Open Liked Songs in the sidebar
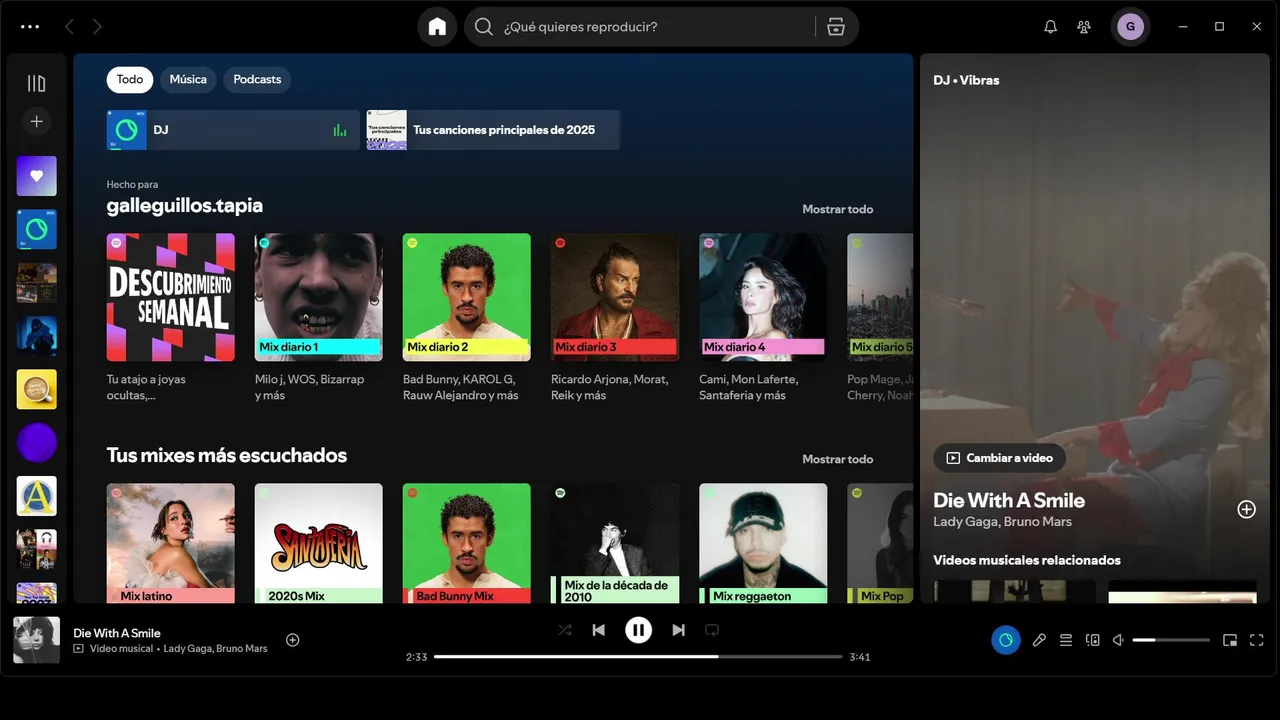 [x=36, y=176]
